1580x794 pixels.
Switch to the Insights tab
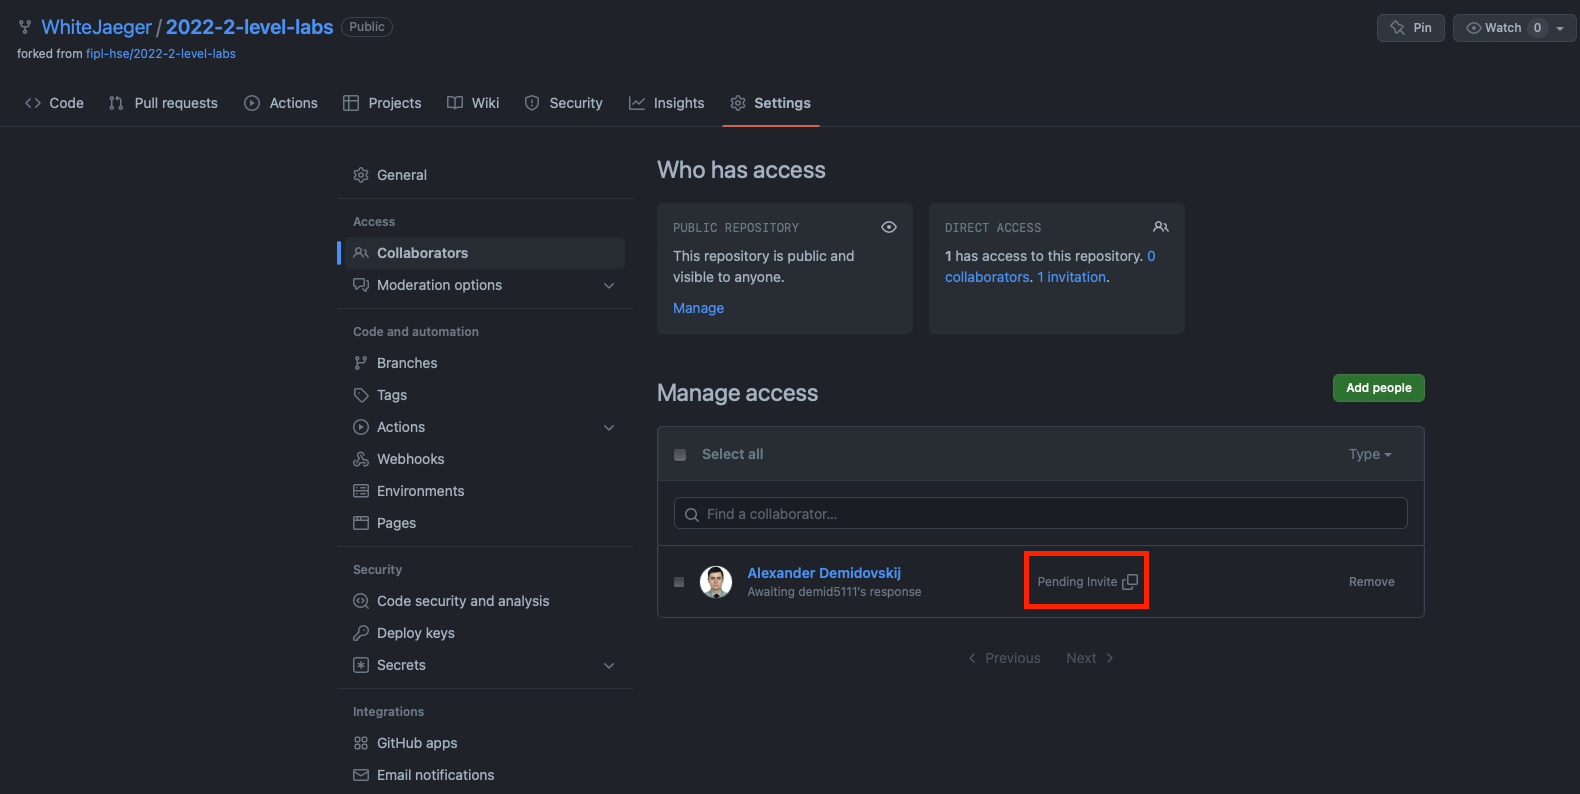[666, 103]
